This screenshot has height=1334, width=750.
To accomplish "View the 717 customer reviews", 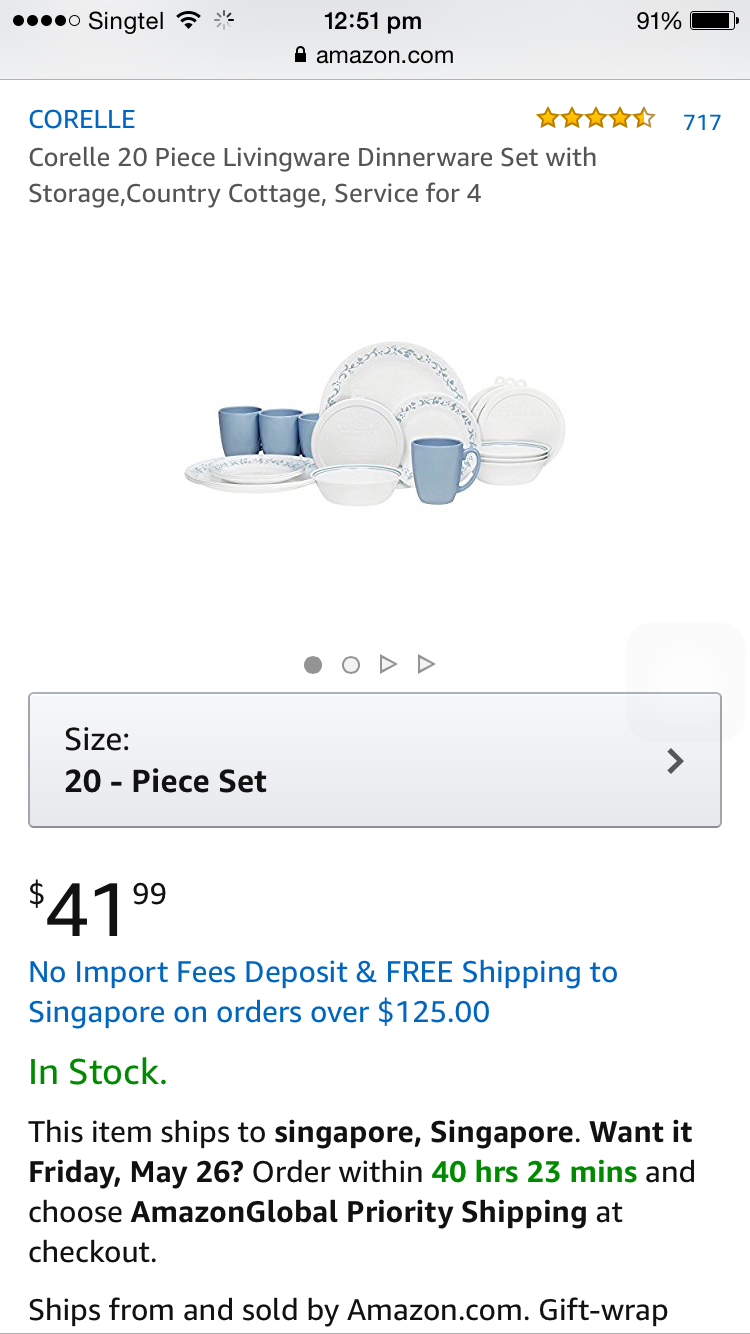I will tap(702, 122).
